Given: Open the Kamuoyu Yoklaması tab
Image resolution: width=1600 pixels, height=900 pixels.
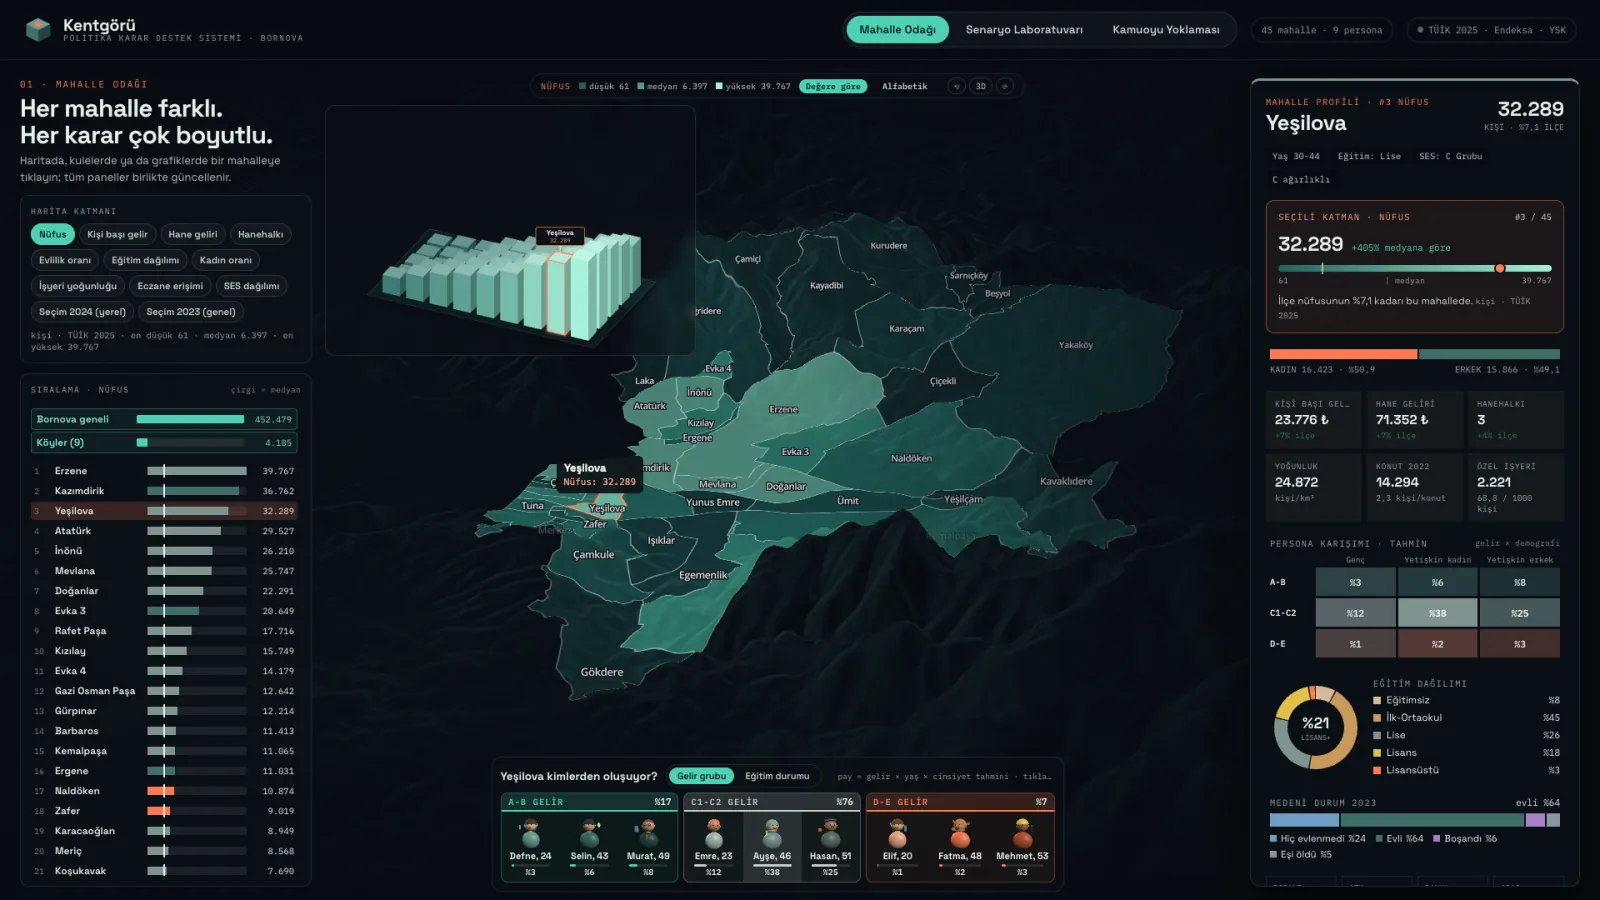Looking at the screenshot, I should tap(1166, 30).
